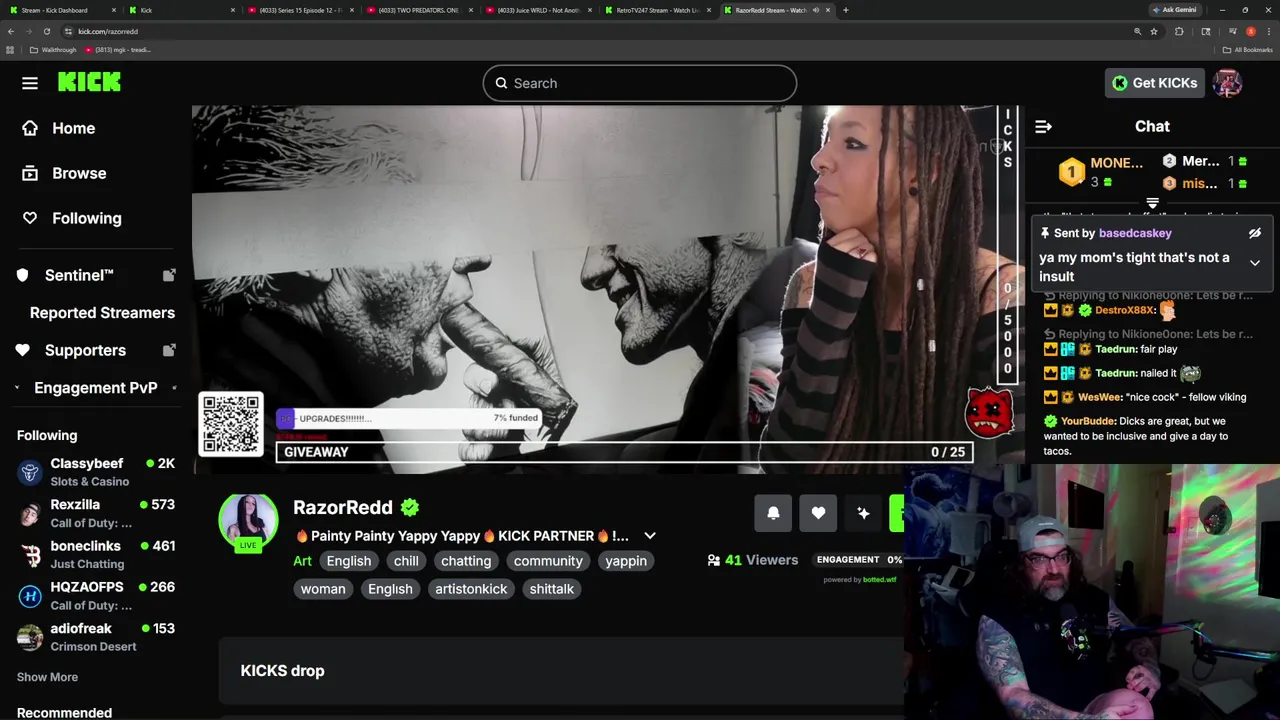
Task: Click the page zoom magnifier in address bar
Action: click(x=1137, y=31)
